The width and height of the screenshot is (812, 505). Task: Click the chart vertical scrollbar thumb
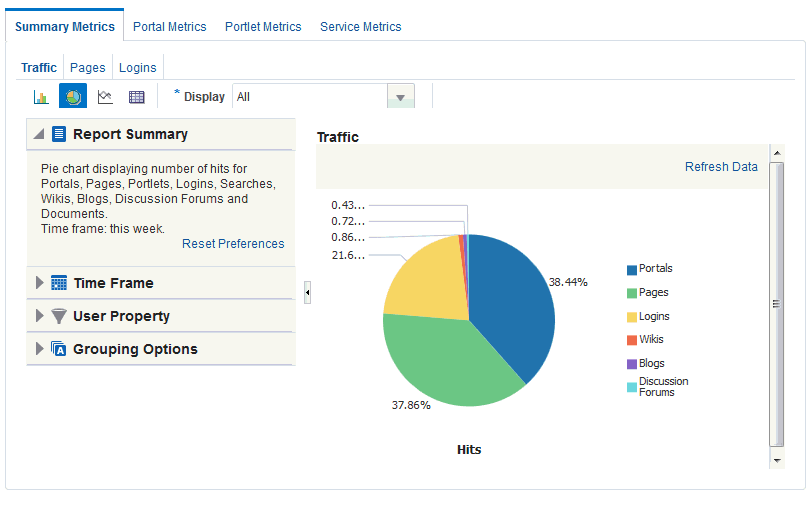[x=777, y=304]
